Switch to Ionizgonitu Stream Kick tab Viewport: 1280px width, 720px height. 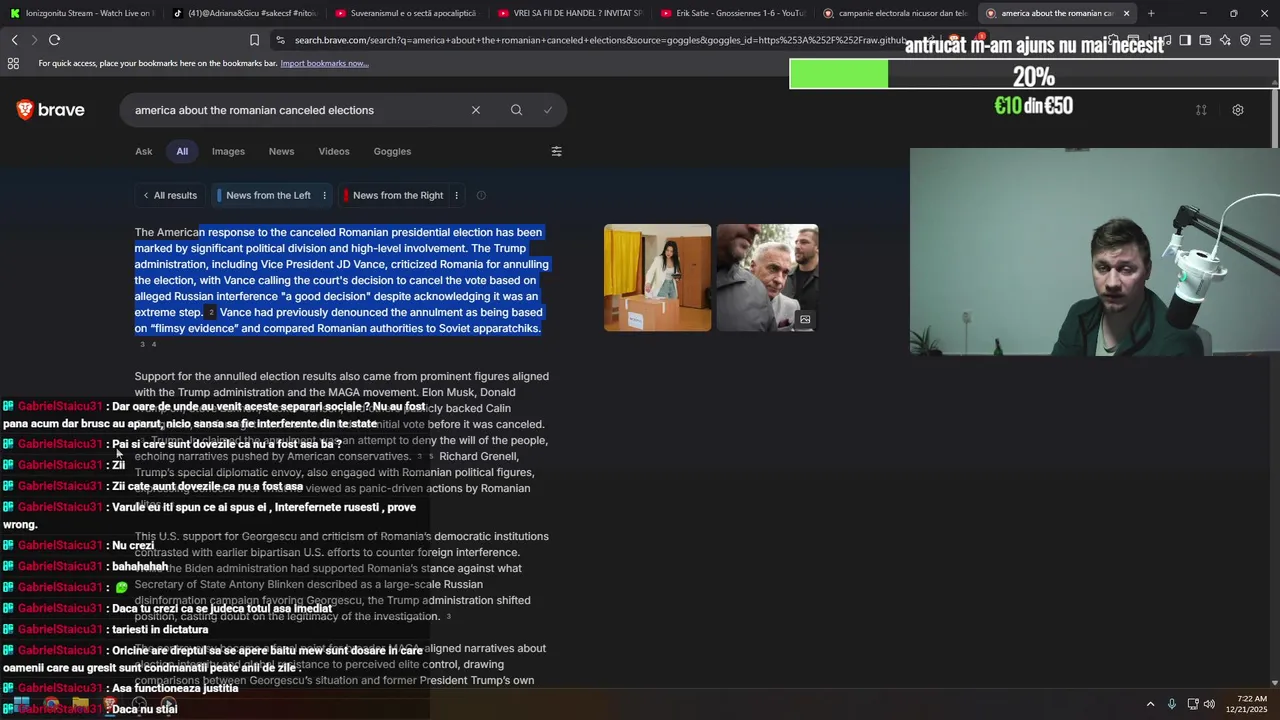(80, 13)
